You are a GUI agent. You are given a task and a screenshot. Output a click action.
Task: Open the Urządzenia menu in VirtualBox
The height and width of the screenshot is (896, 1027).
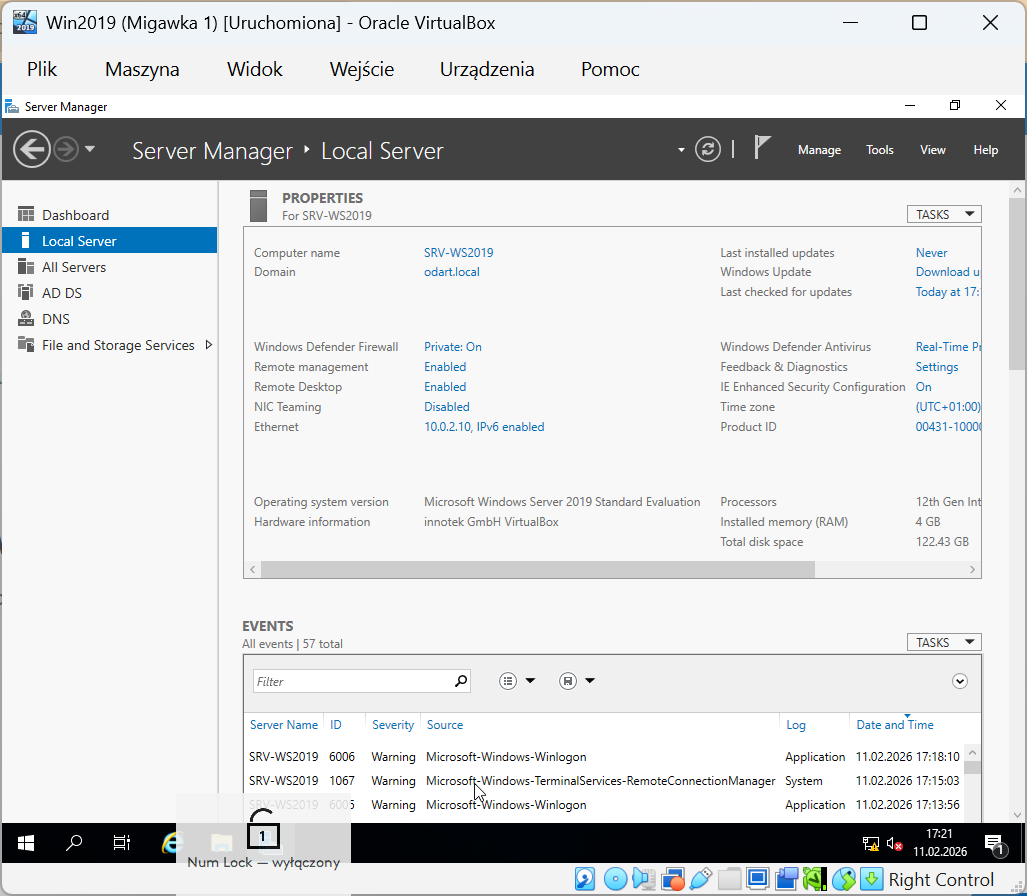(x=487, y=69)
